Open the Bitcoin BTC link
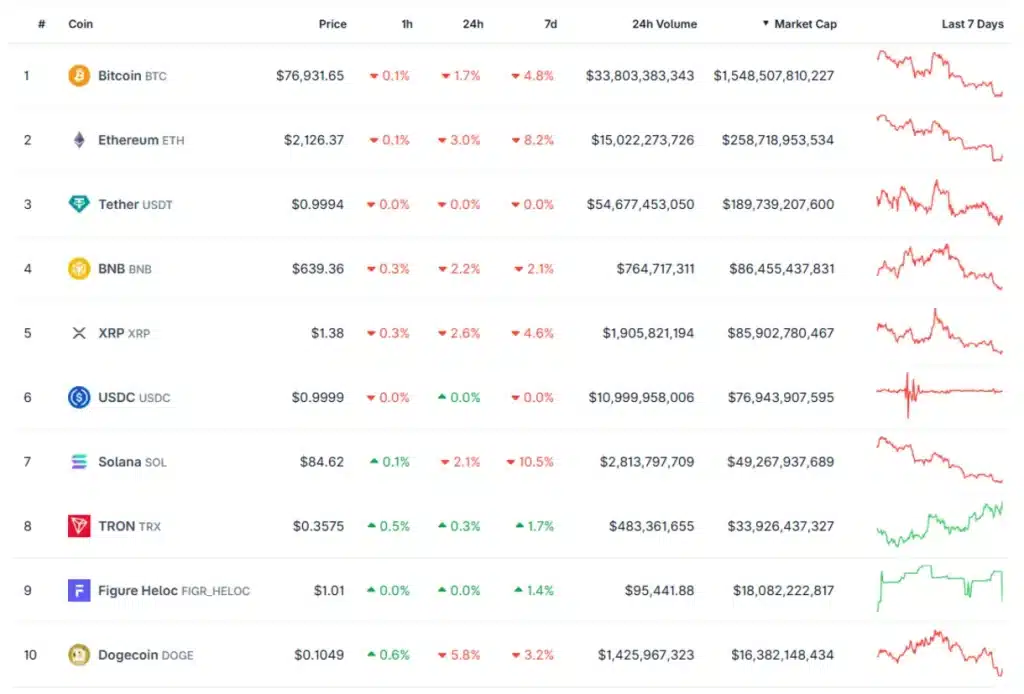Screen dimensions: 1024x694 [132, 76]
